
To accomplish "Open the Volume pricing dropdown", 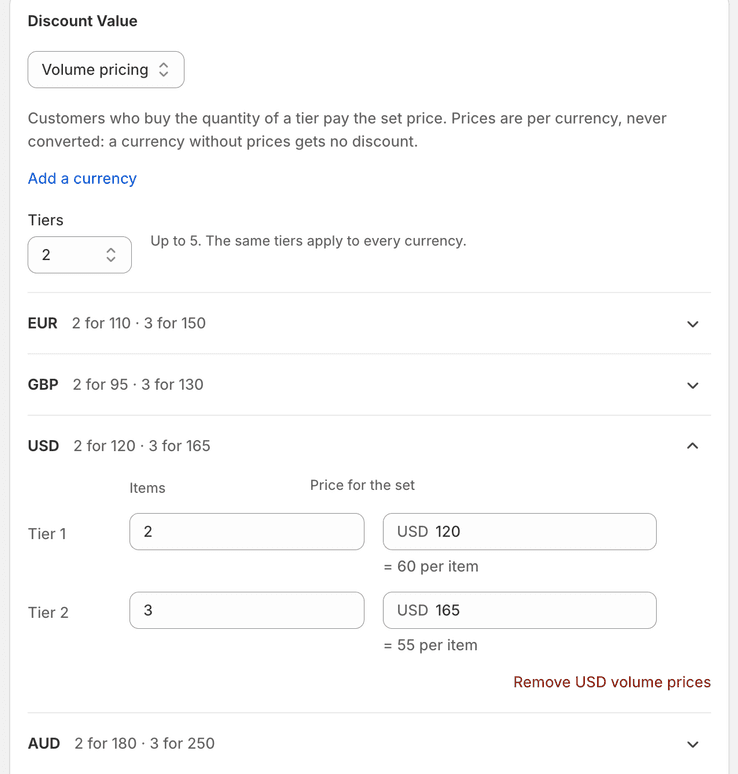I will point(106,70).
